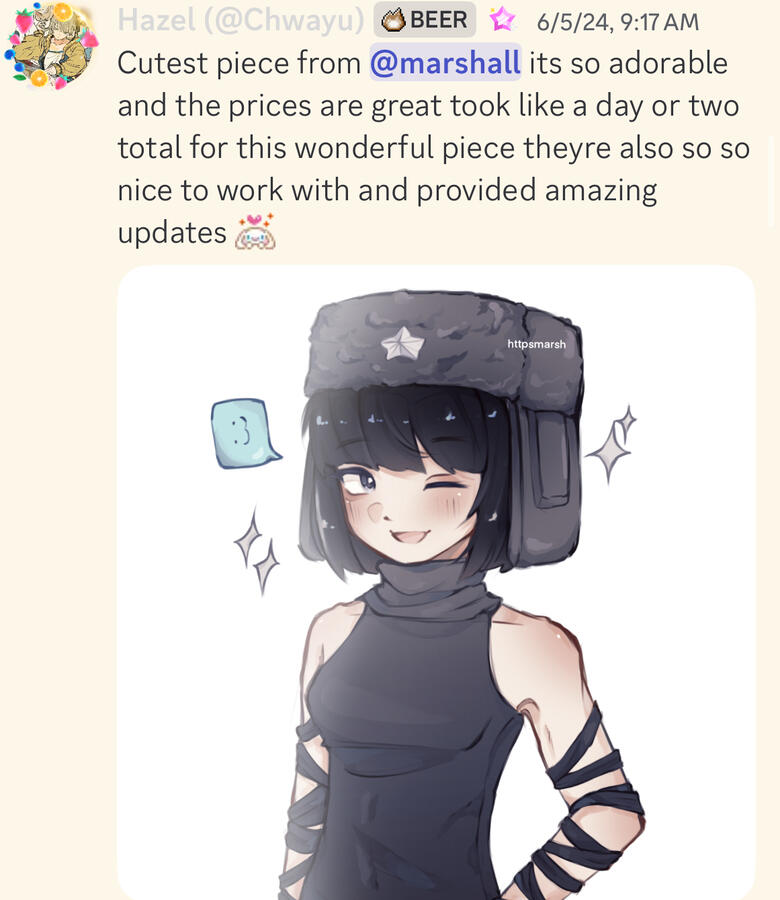Click the message text starting 'Cutest piece'
The width and height of the screenshot is (780, 900).
[x=433, y=148]
